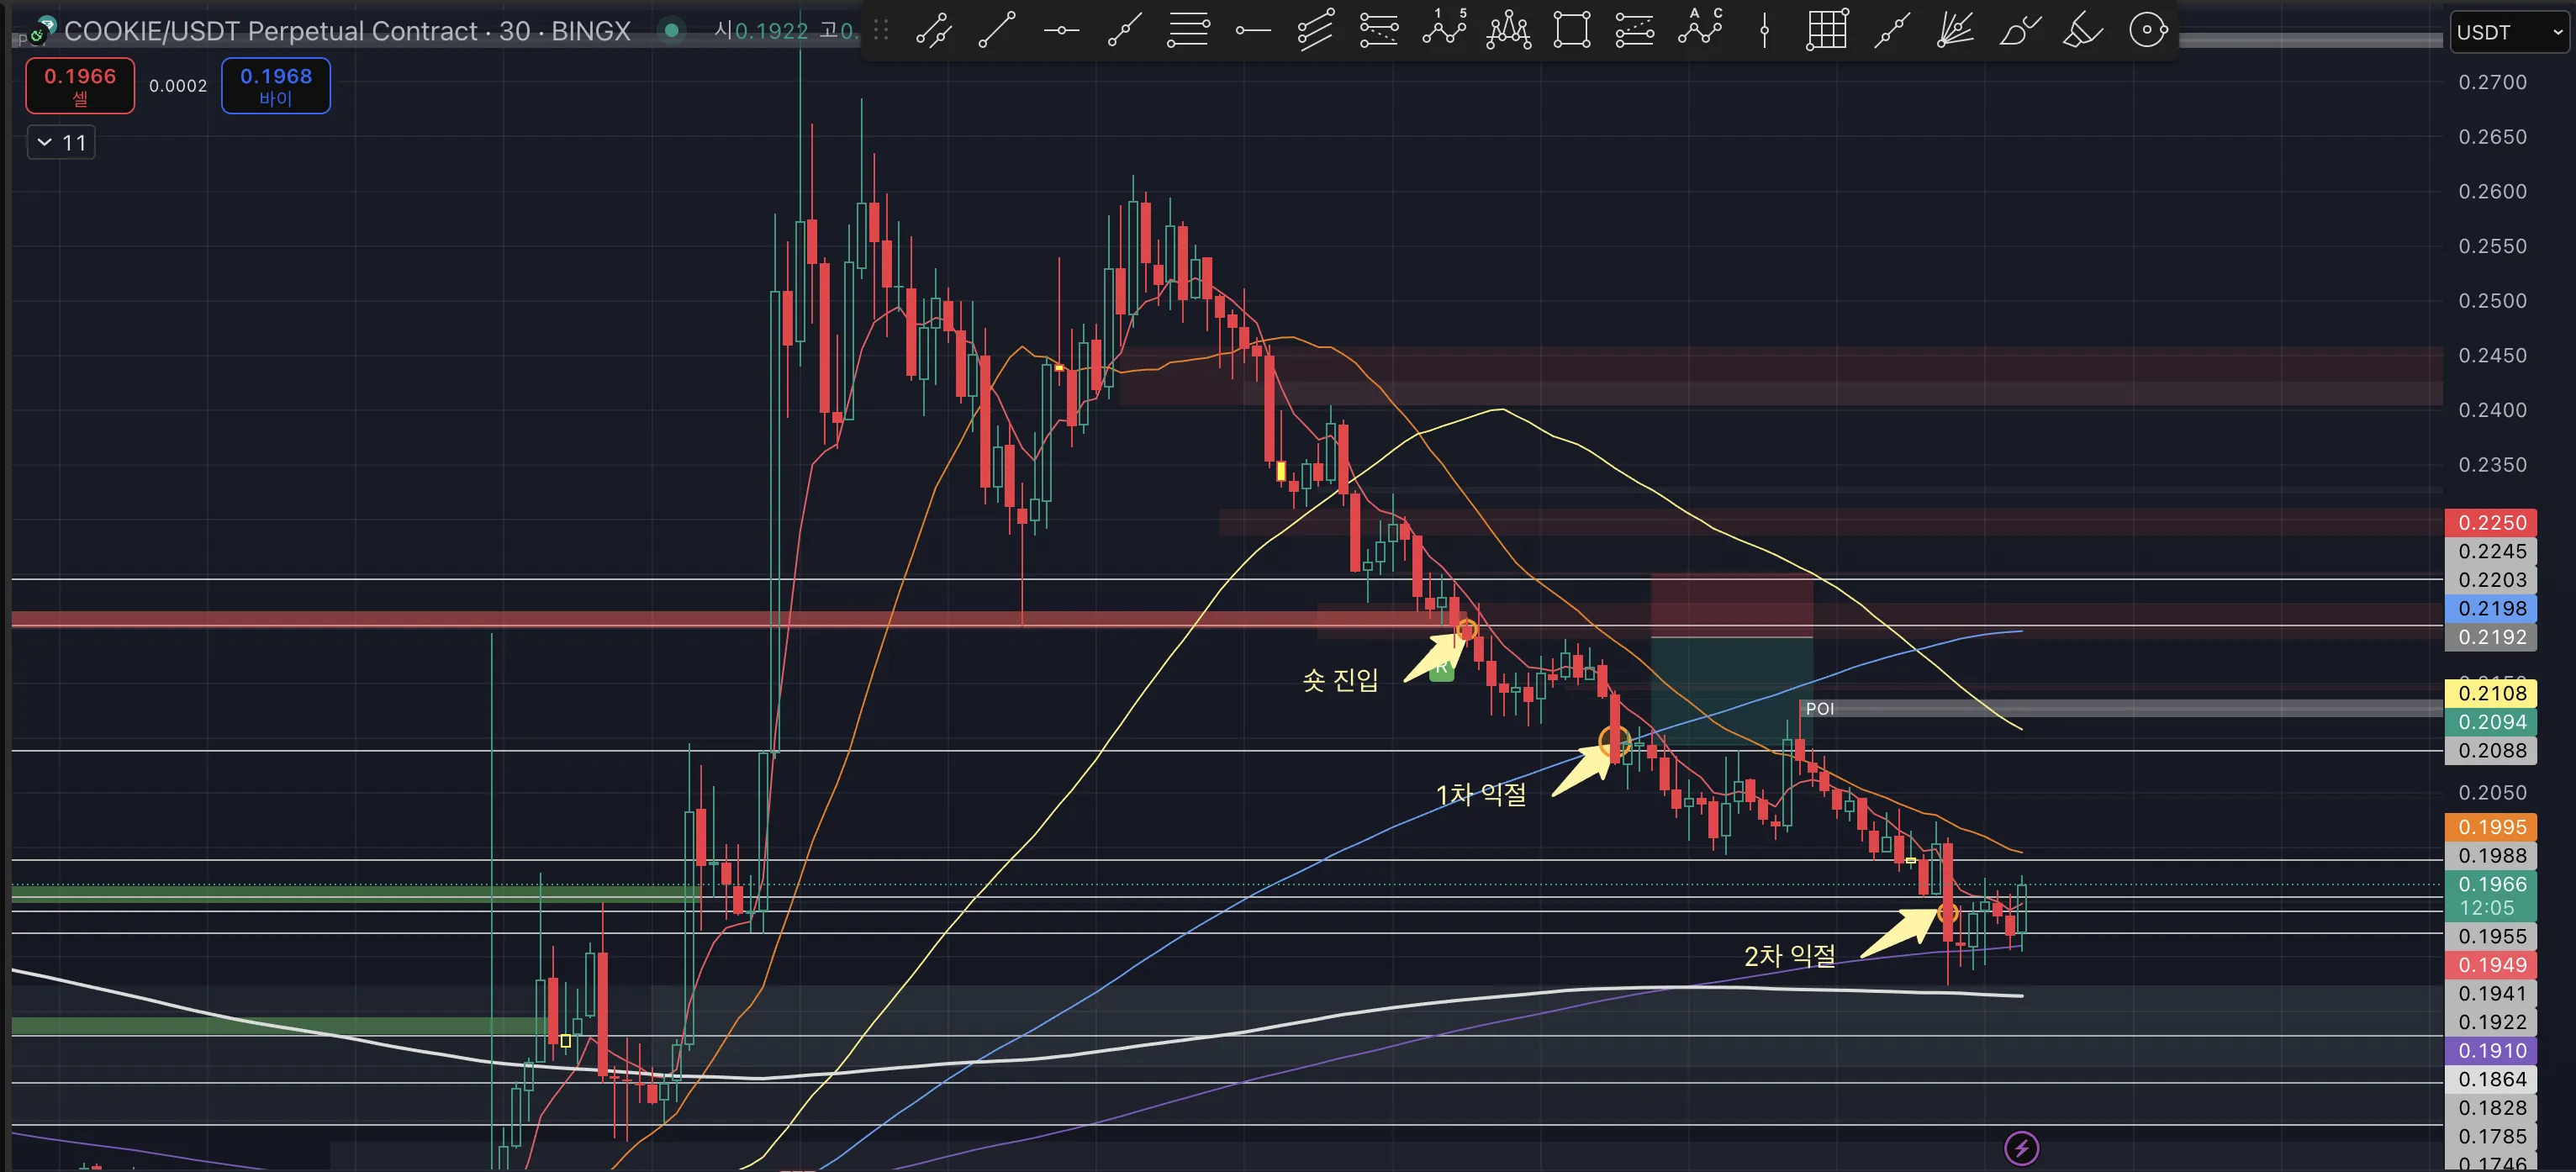
Task: Select the '2차 익절' text annotation
Action: 1790,956
